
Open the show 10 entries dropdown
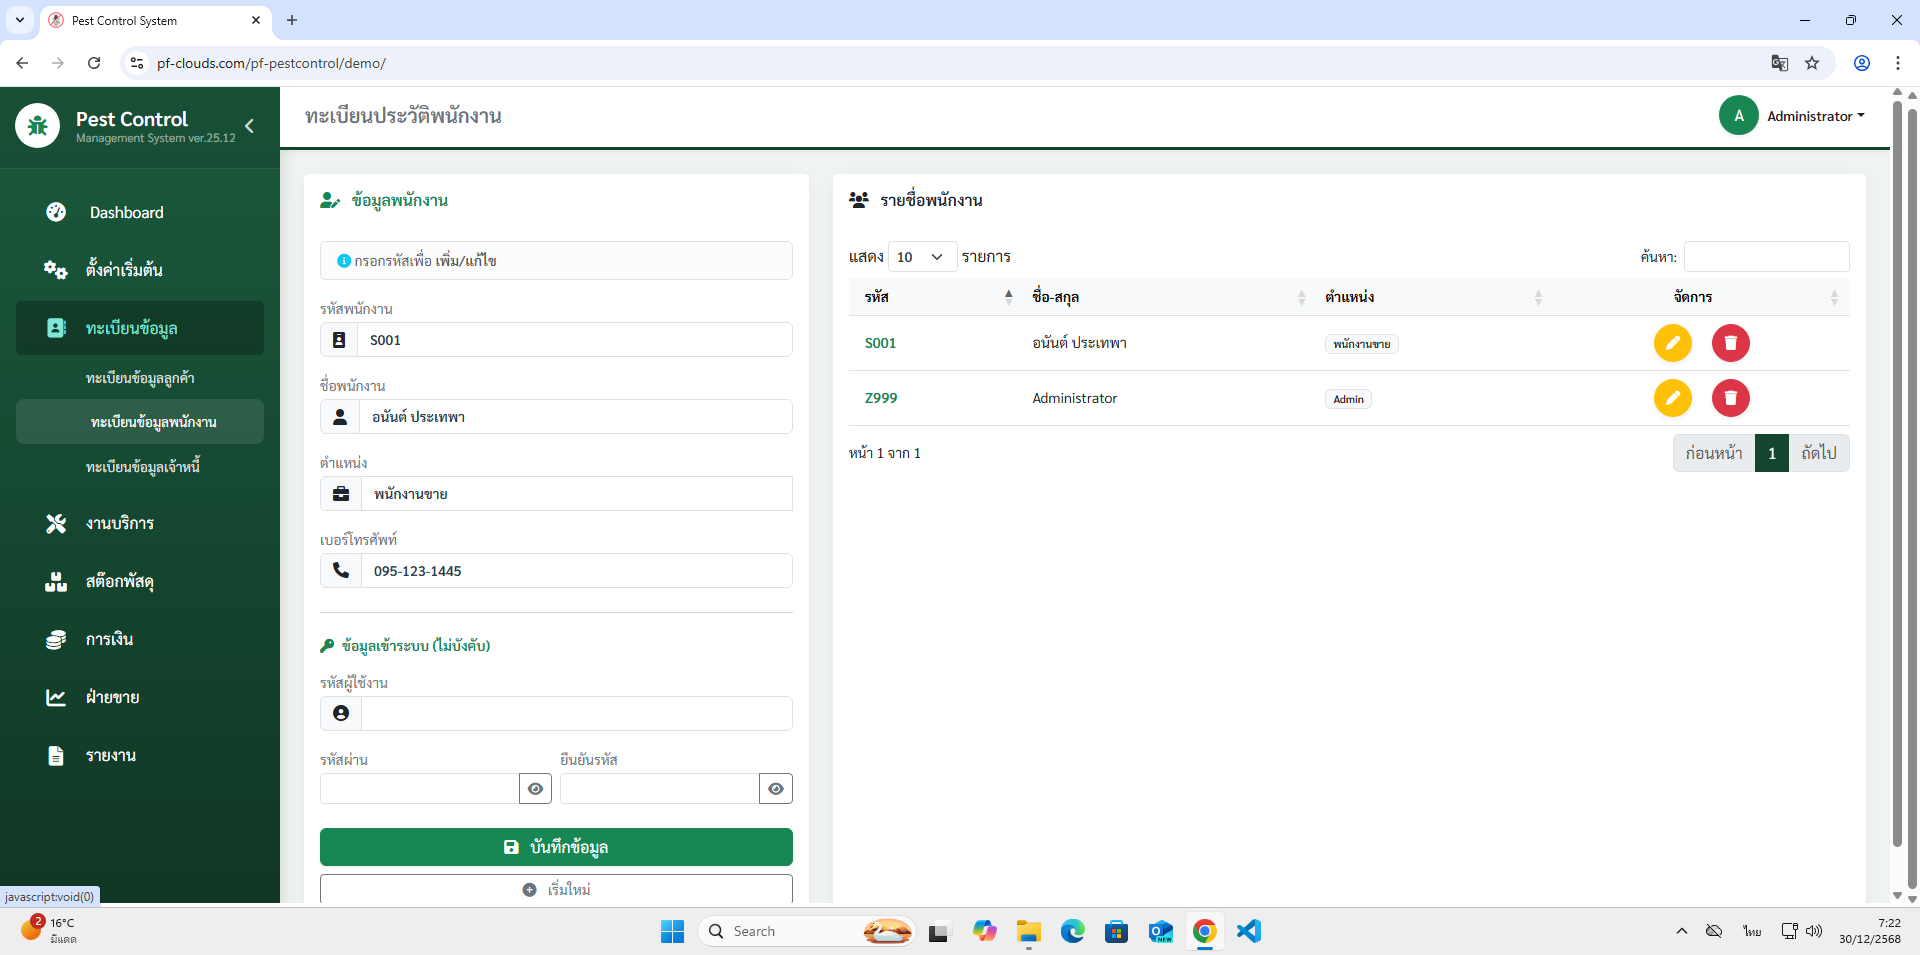(x=921, y=257)
